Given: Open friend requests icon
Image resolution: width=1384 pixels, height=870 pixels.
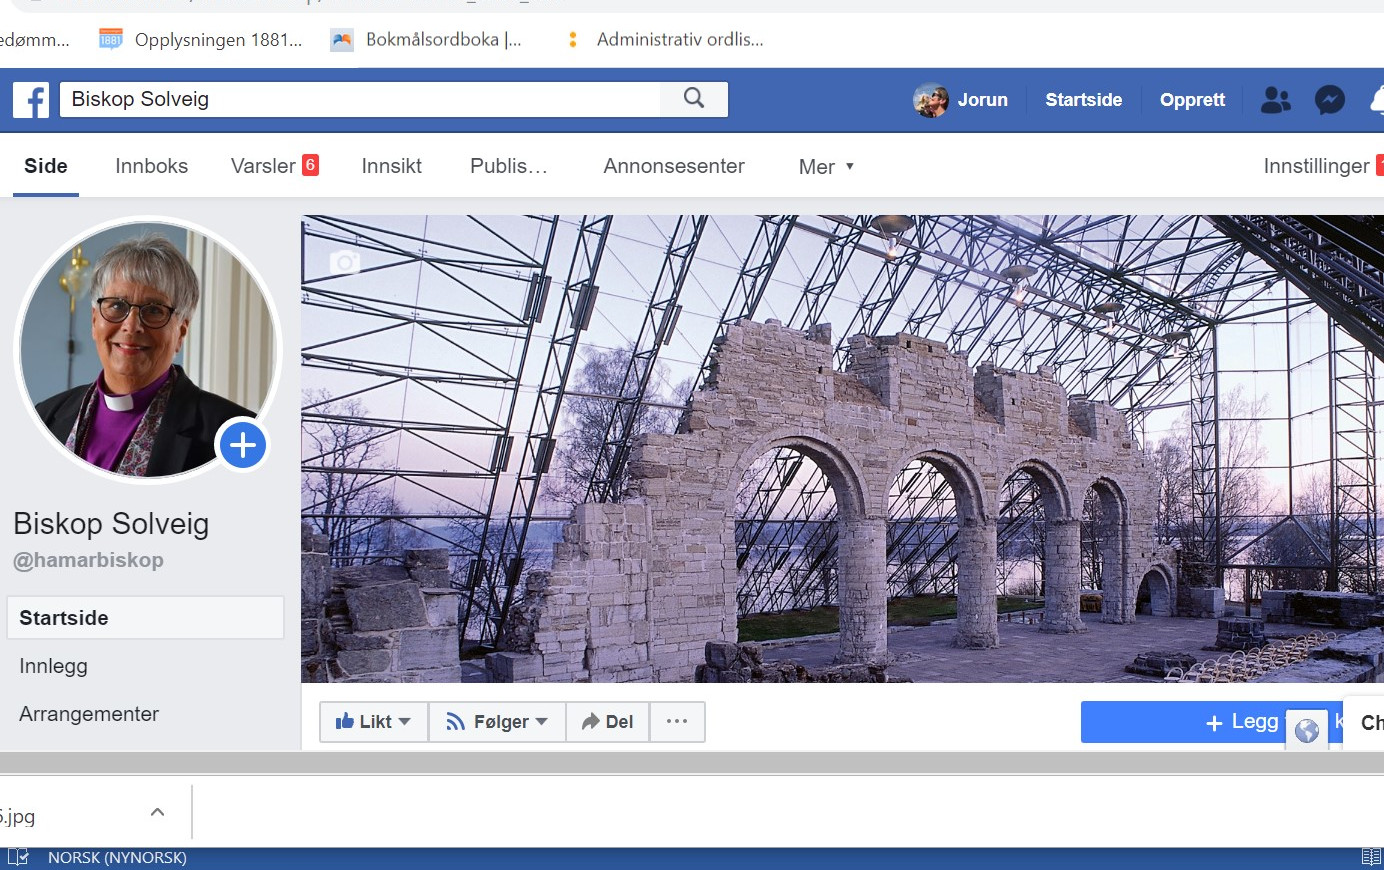Looking at the screenshot, I should pyautogui.click(x=1275, y=99).
